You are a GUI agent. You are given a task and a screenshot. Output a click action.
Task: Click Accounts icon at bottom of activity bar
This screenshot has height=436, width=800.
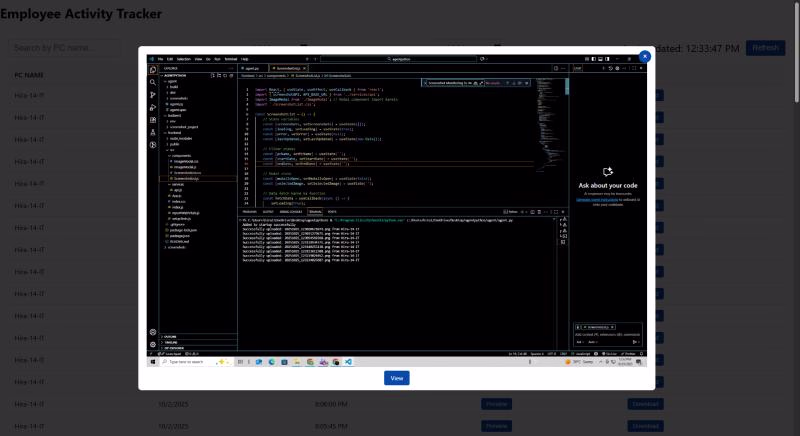153,332
